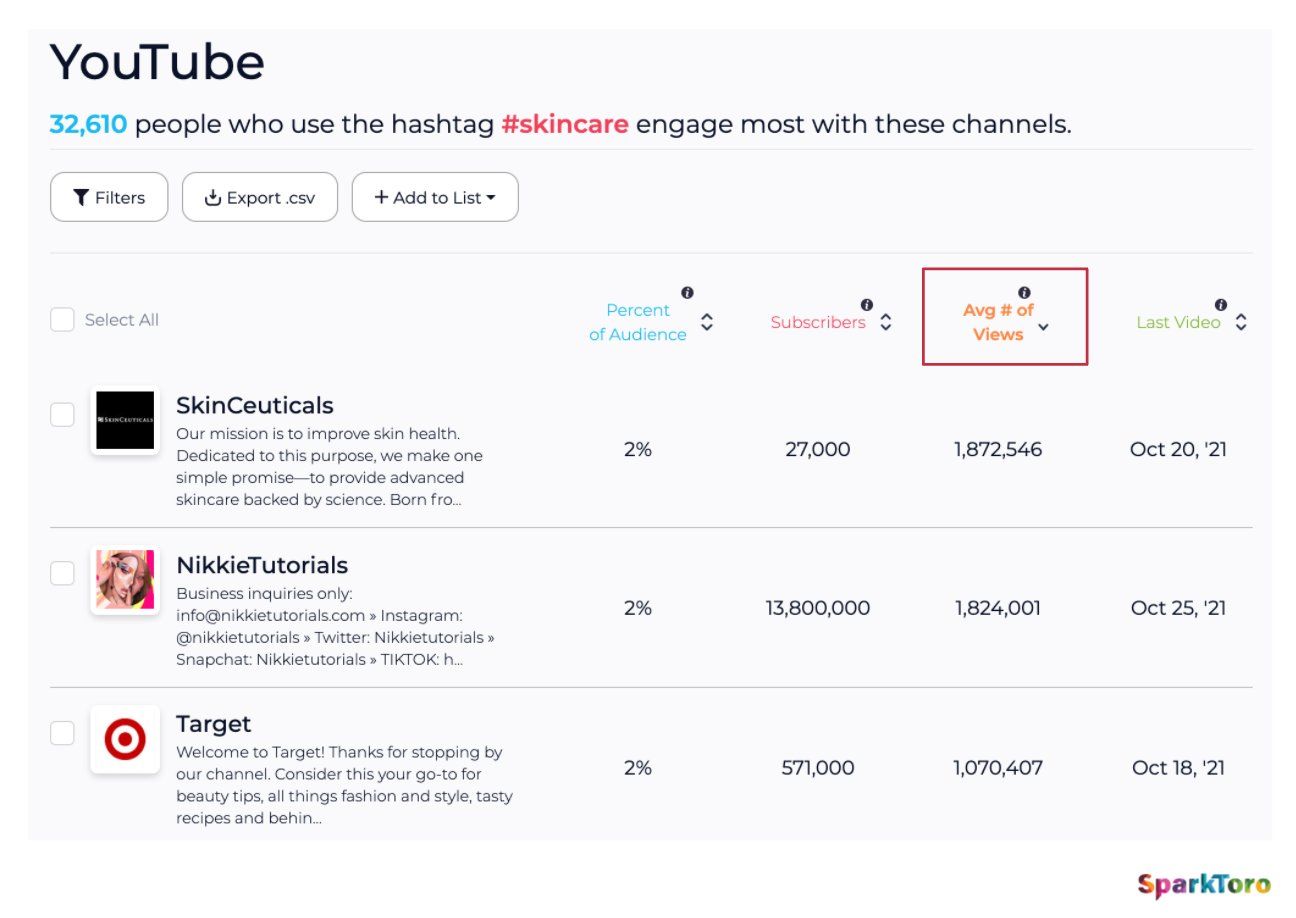This screenshot has height=918, width=1296.
Task: Open the #skincare hashtag link
Action: [565, 125]
